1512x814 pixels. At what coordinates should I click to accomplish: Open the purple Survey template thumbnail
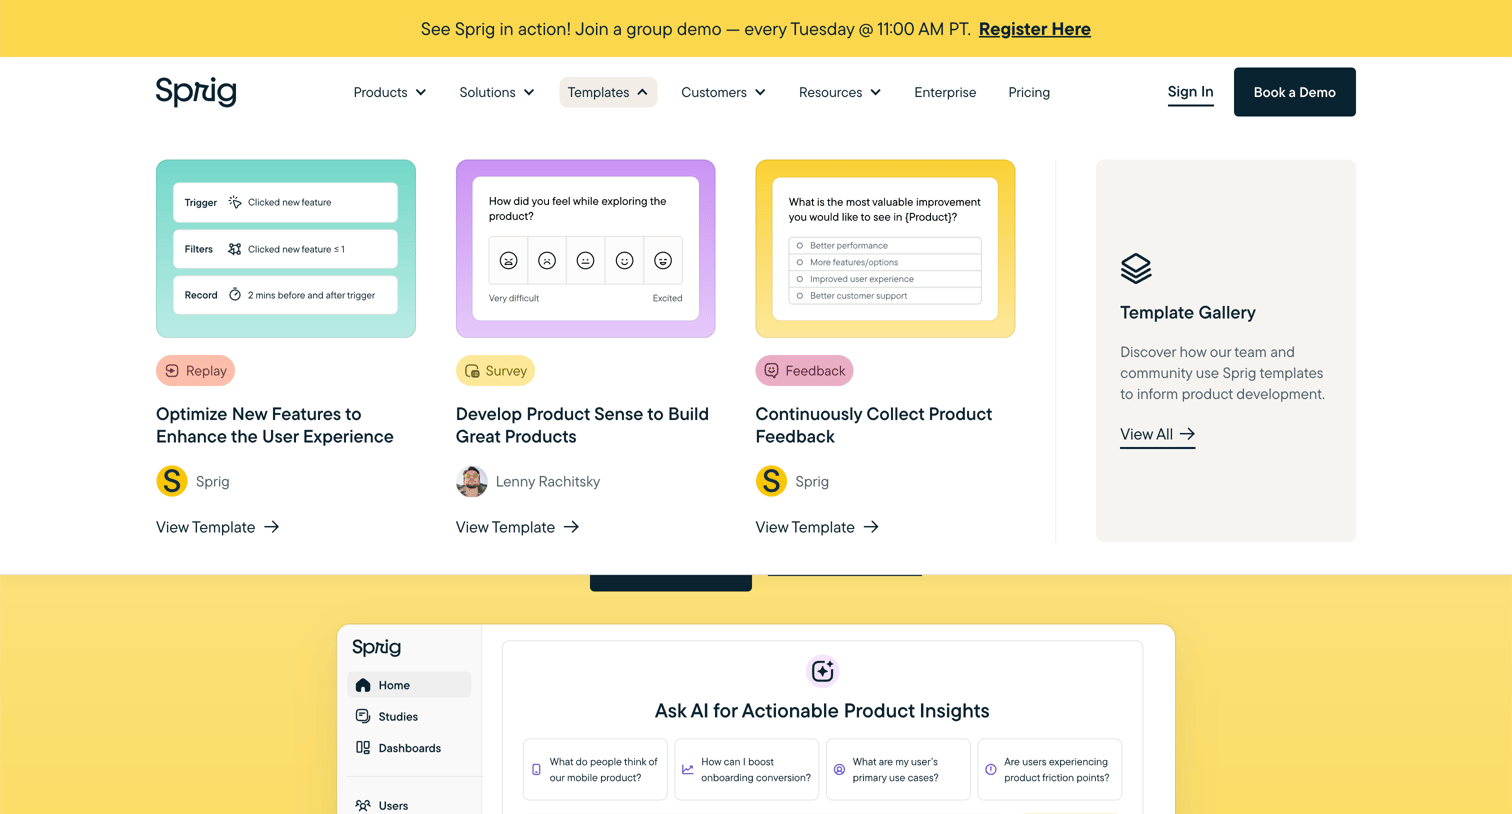tap(586, 249)
